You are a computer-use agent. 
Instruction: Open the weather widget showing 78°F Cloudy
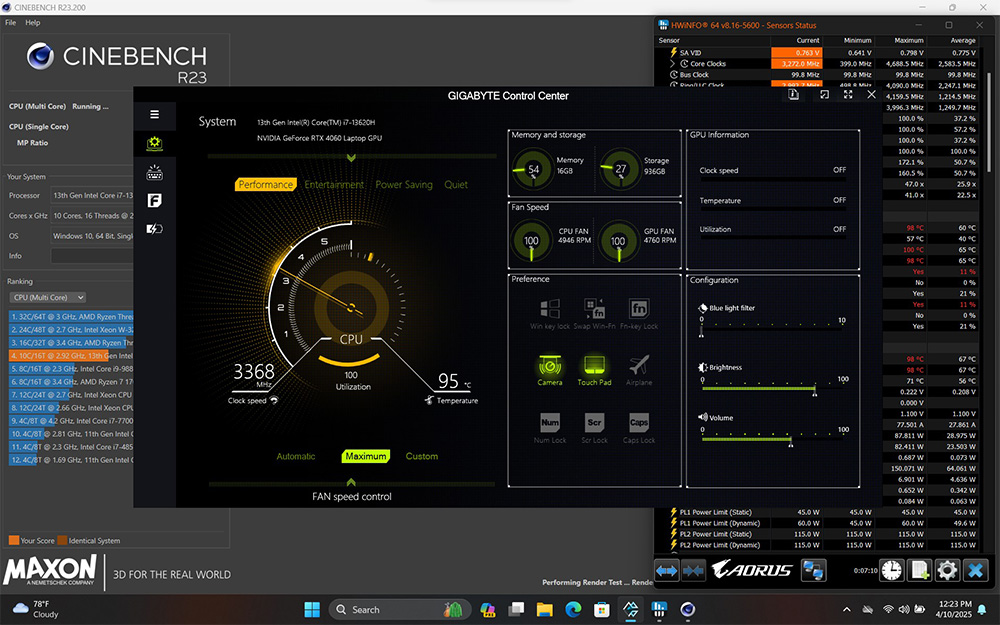tap(37, 609)
